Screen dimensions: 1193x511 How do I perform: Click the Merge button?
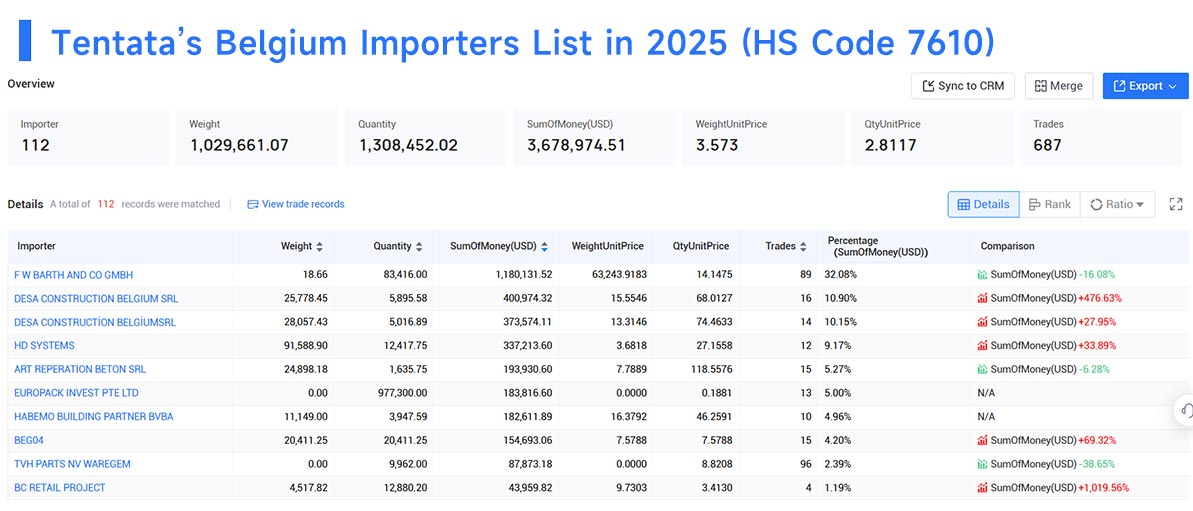pyautogui.click(x=1058, y=86)
